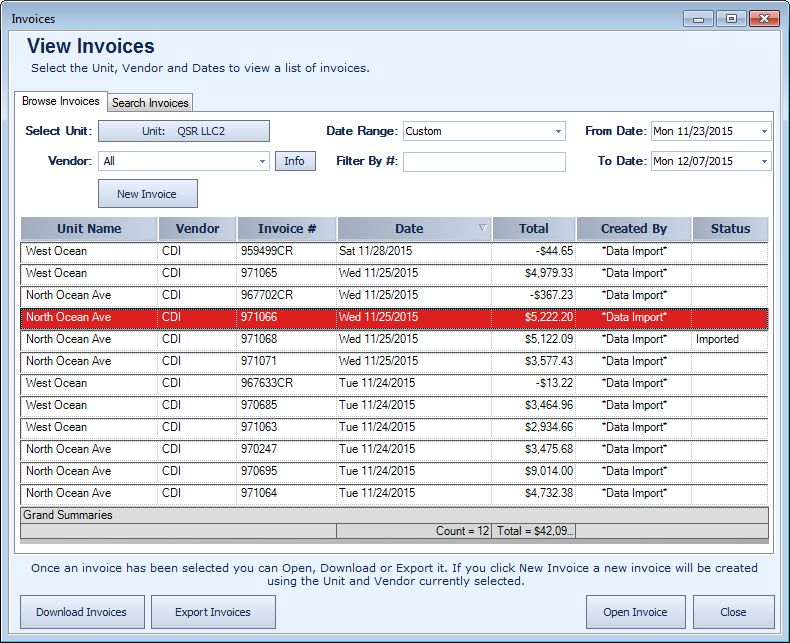Click Download Invoices button

pos(82,612)
